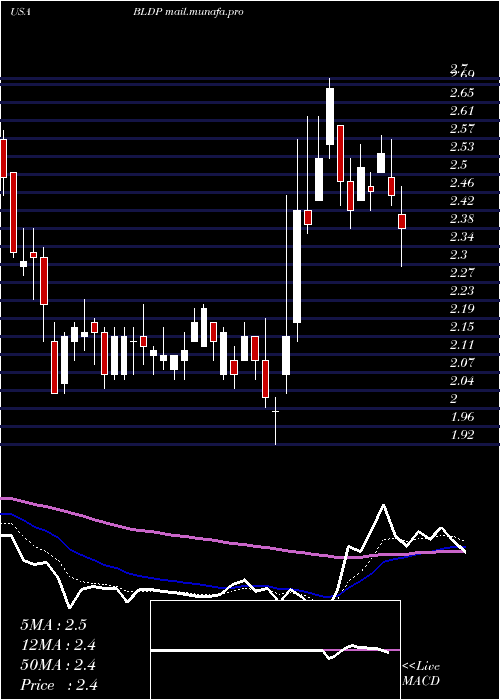Viewport: 500px width, 700px height.
Task: Click the 2.15 price level label
Action: tap(462, 327)
